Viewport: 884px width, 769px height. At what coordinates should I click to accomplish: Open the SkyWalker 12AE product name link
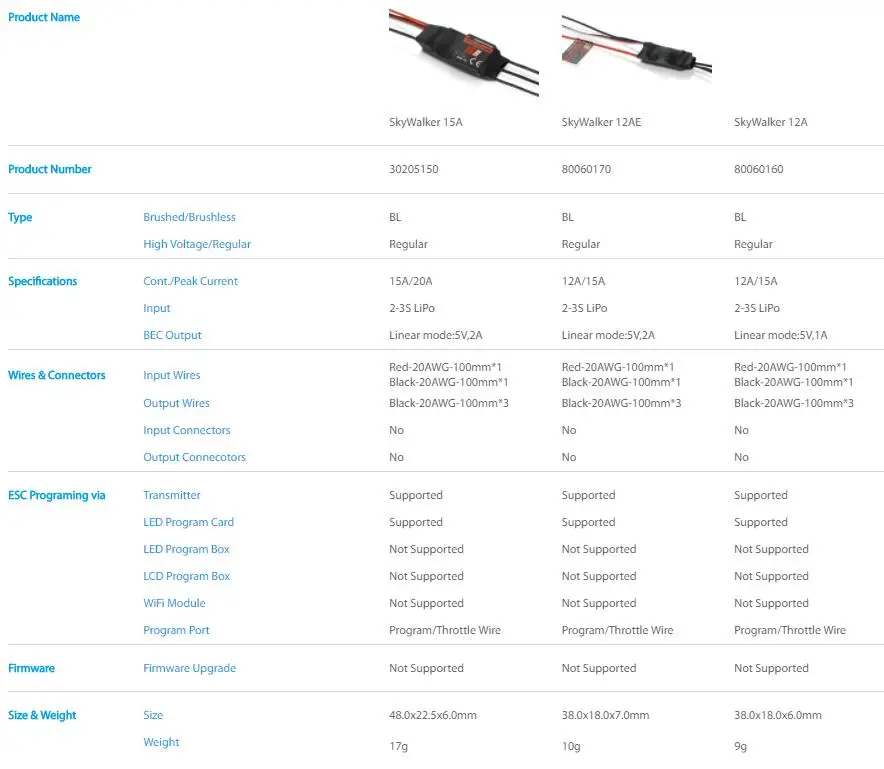tap(601, 122)
